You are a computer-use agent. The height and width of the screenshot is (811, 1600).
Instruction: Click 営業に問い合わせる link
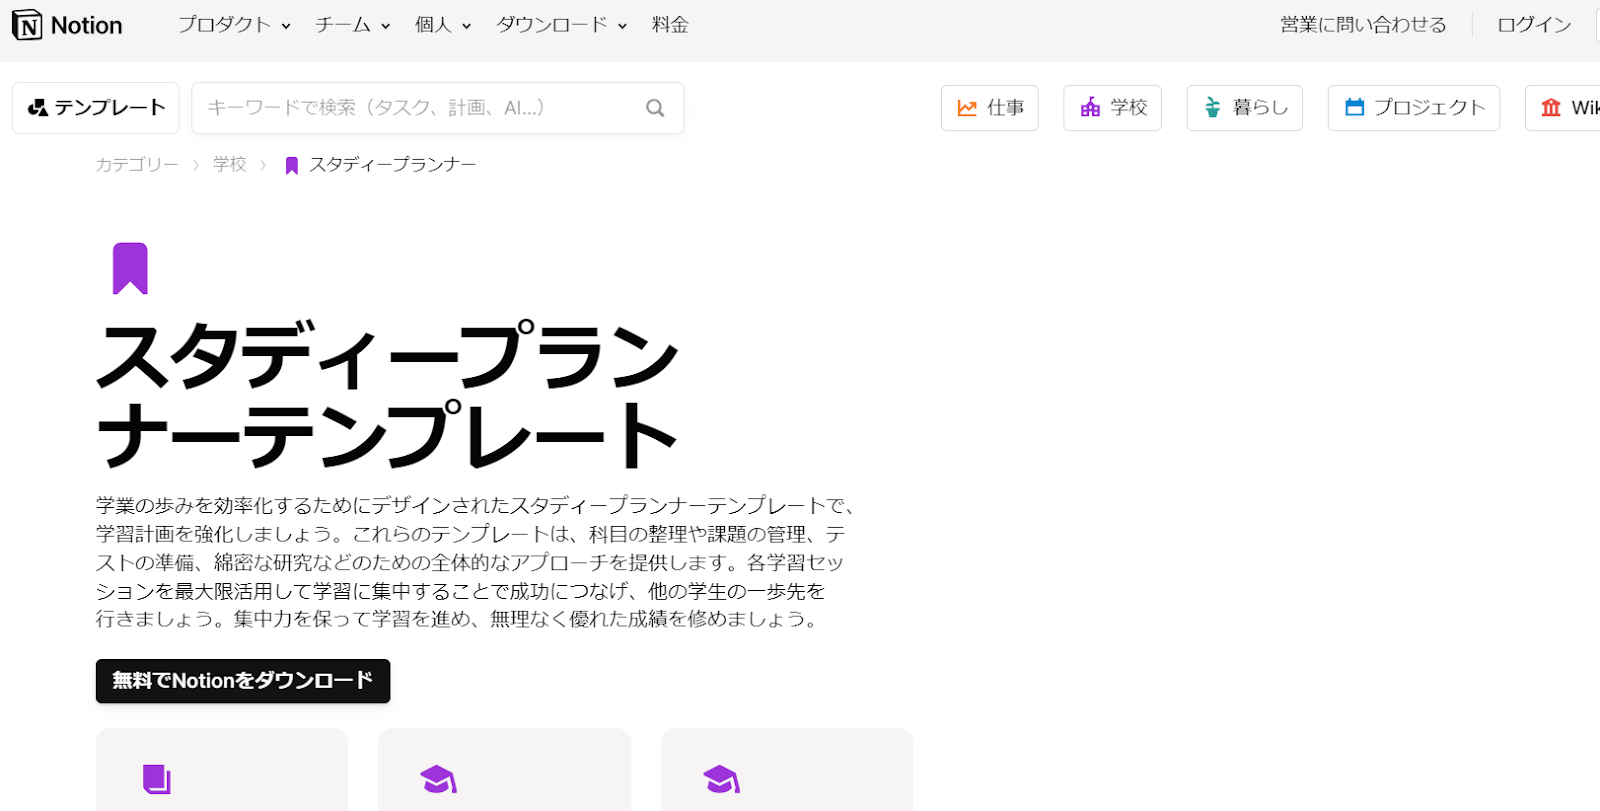click(x=1363, y=25)
